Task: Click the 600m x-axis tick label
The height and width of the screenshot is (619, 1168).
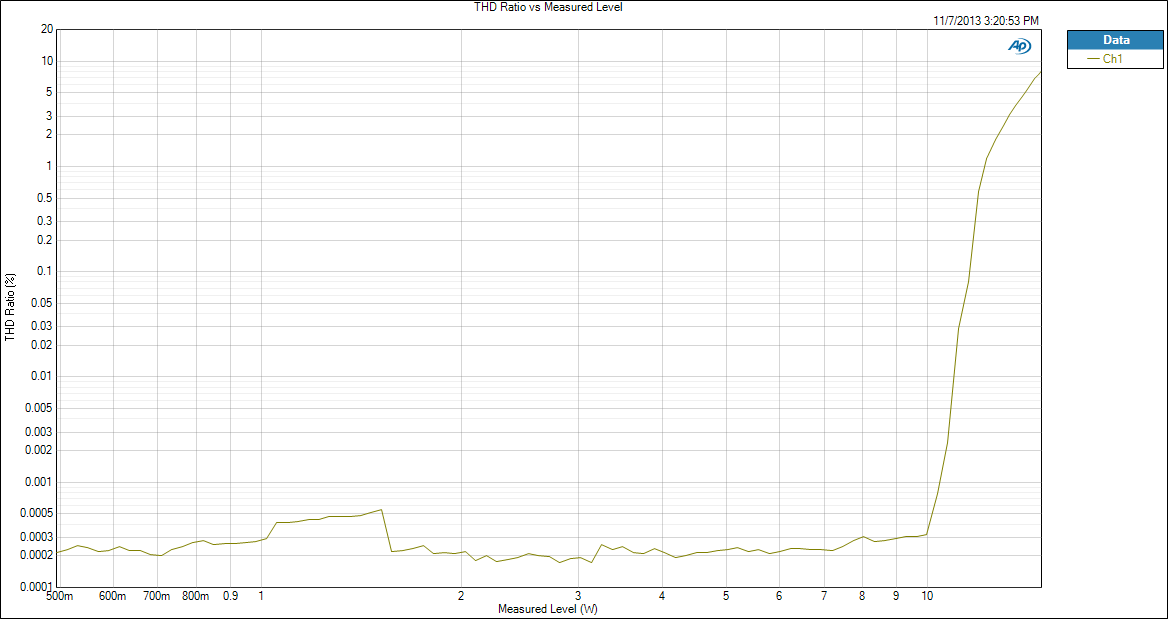Action: pos(113,597)
